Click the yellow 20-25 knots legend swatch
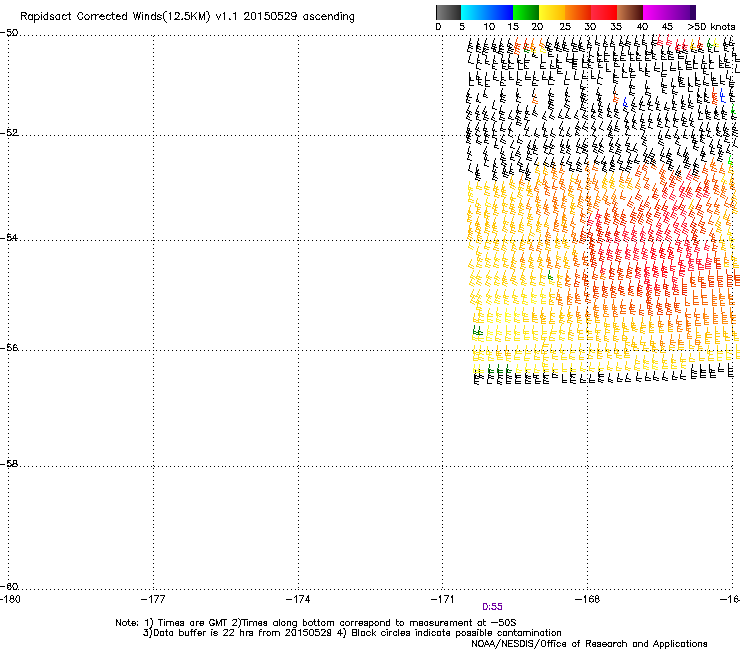Viewport: 740px width, 650px height. (552, 12)
